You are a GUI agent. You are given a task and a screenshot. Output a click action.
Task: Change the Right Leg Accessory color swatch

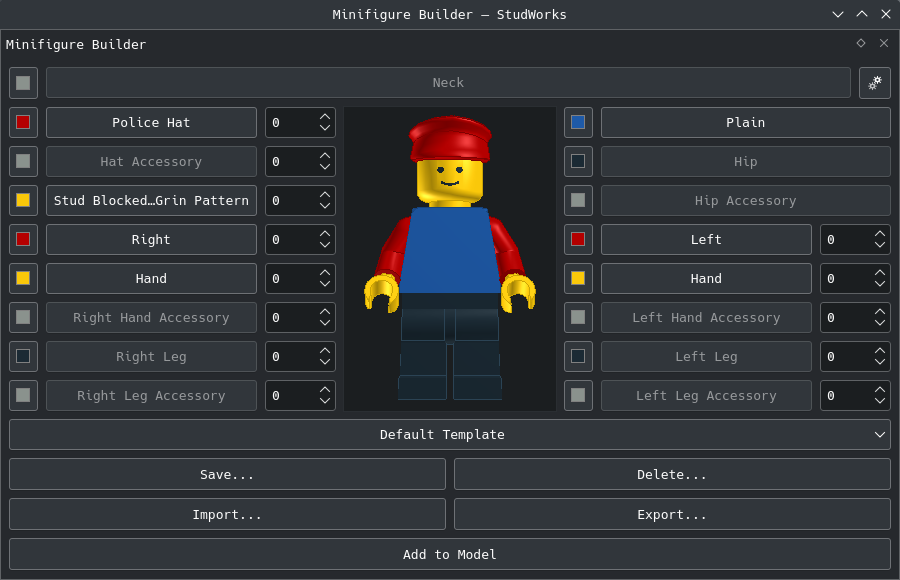24,396
